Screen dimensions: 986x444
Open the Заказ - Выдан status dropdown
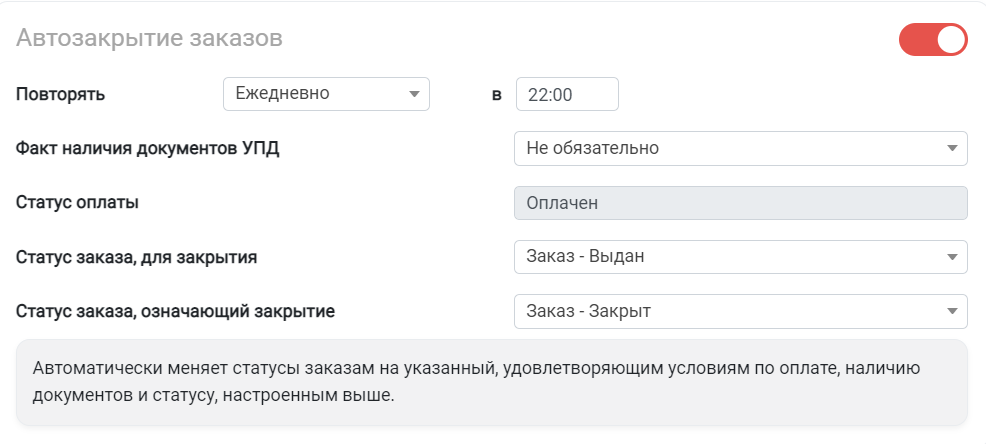click(x=741, y=257)
